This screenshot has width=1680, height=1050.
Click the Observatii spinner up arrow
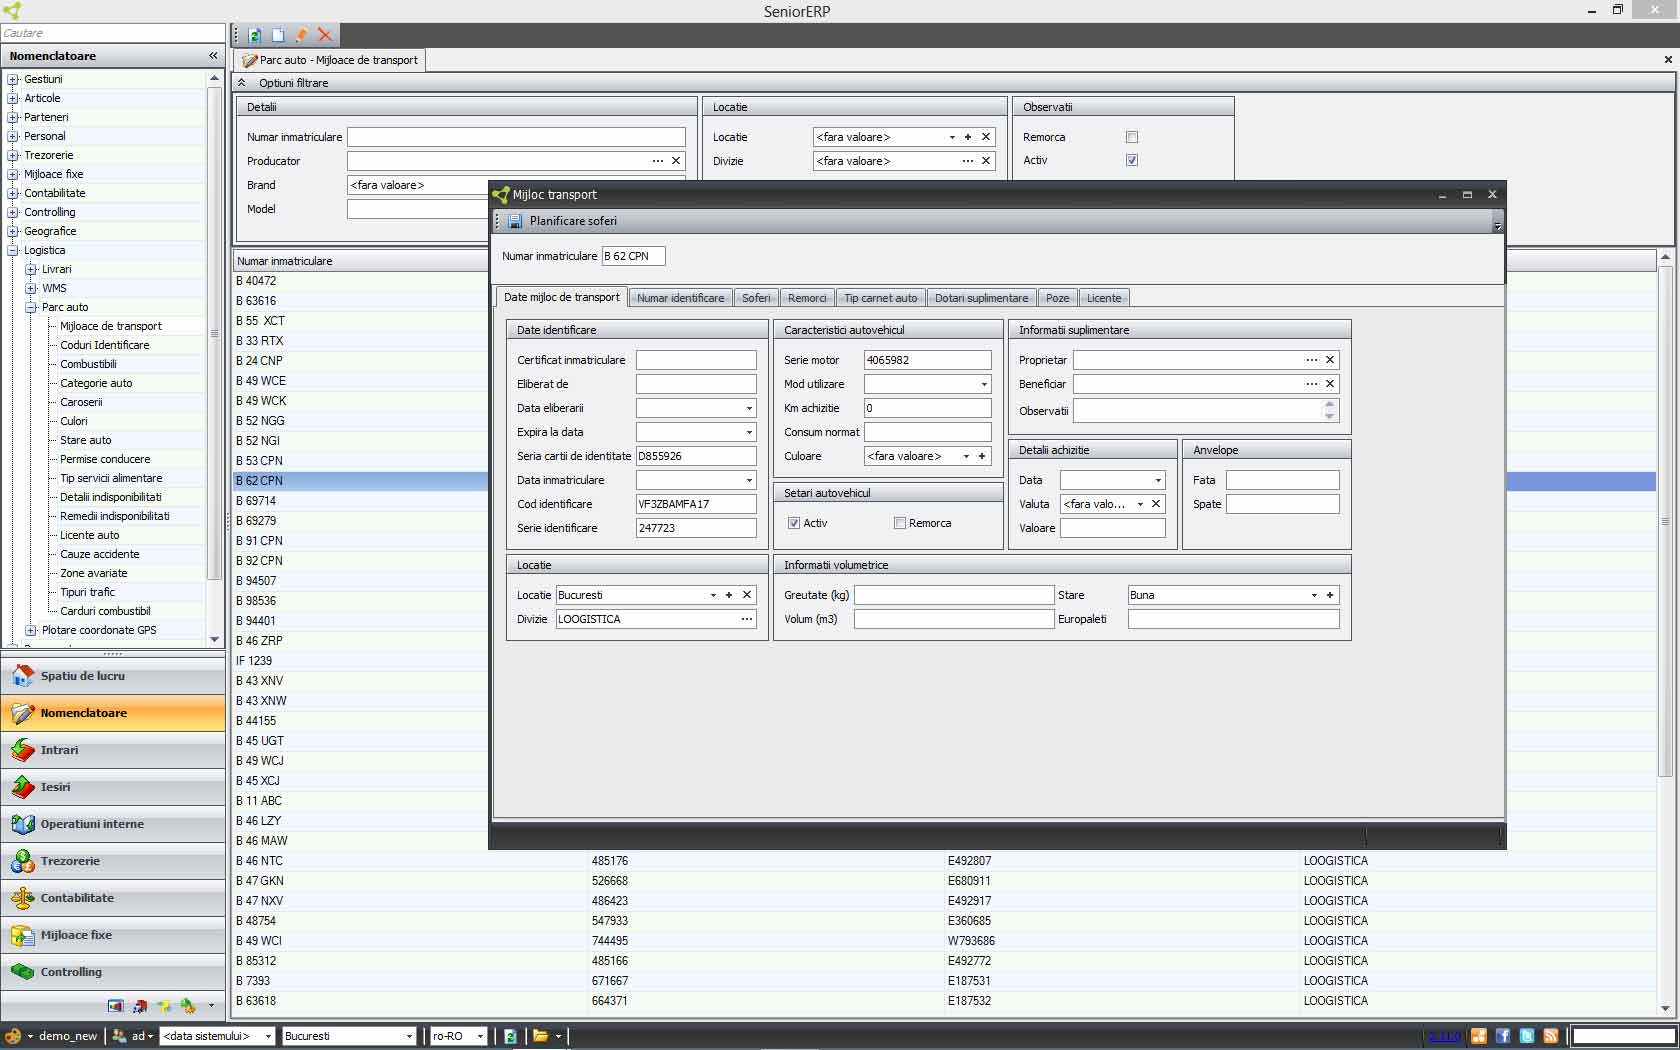(1329, 405)
